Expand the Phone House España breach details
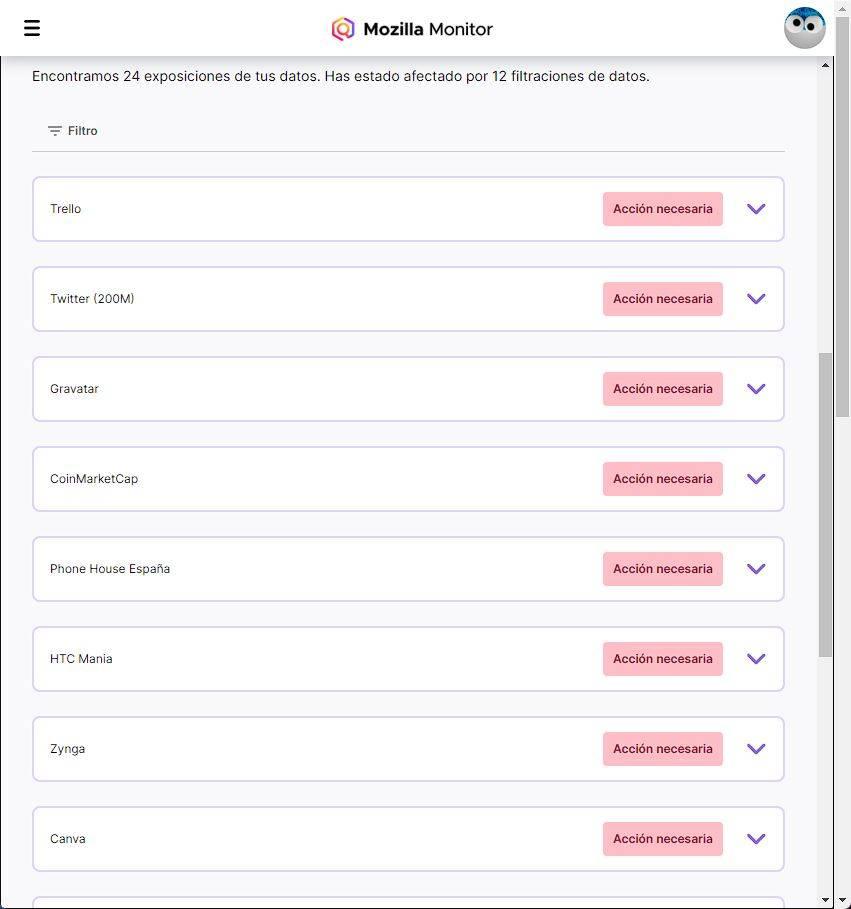The height and width of the screenshot is (909, 851). (x=756, y=569)
